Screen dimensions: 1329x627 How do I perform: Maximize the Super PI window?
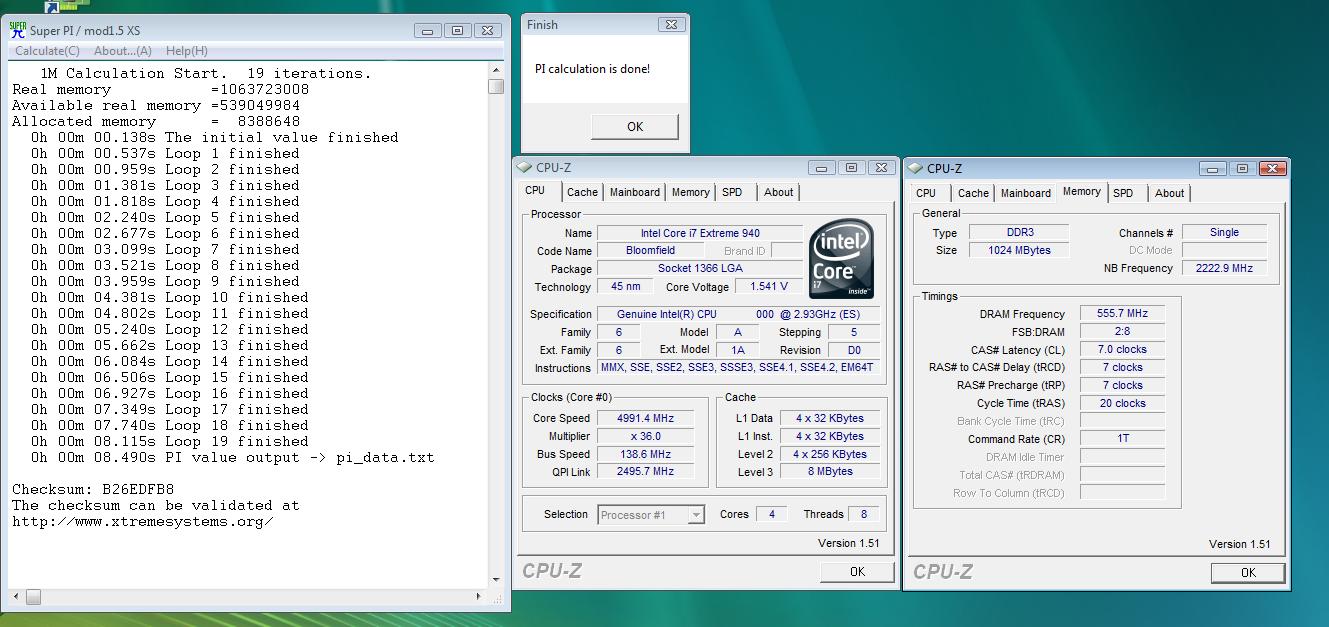[457, 30]
